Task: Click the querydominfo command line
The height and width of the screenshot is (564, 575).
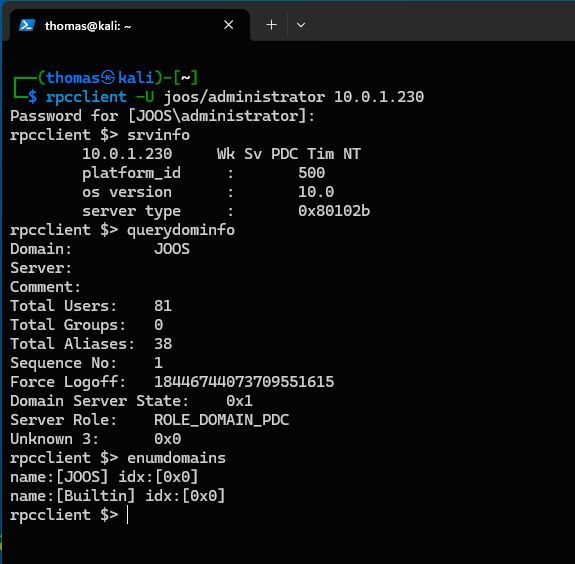Action: (x=122, y=230)
